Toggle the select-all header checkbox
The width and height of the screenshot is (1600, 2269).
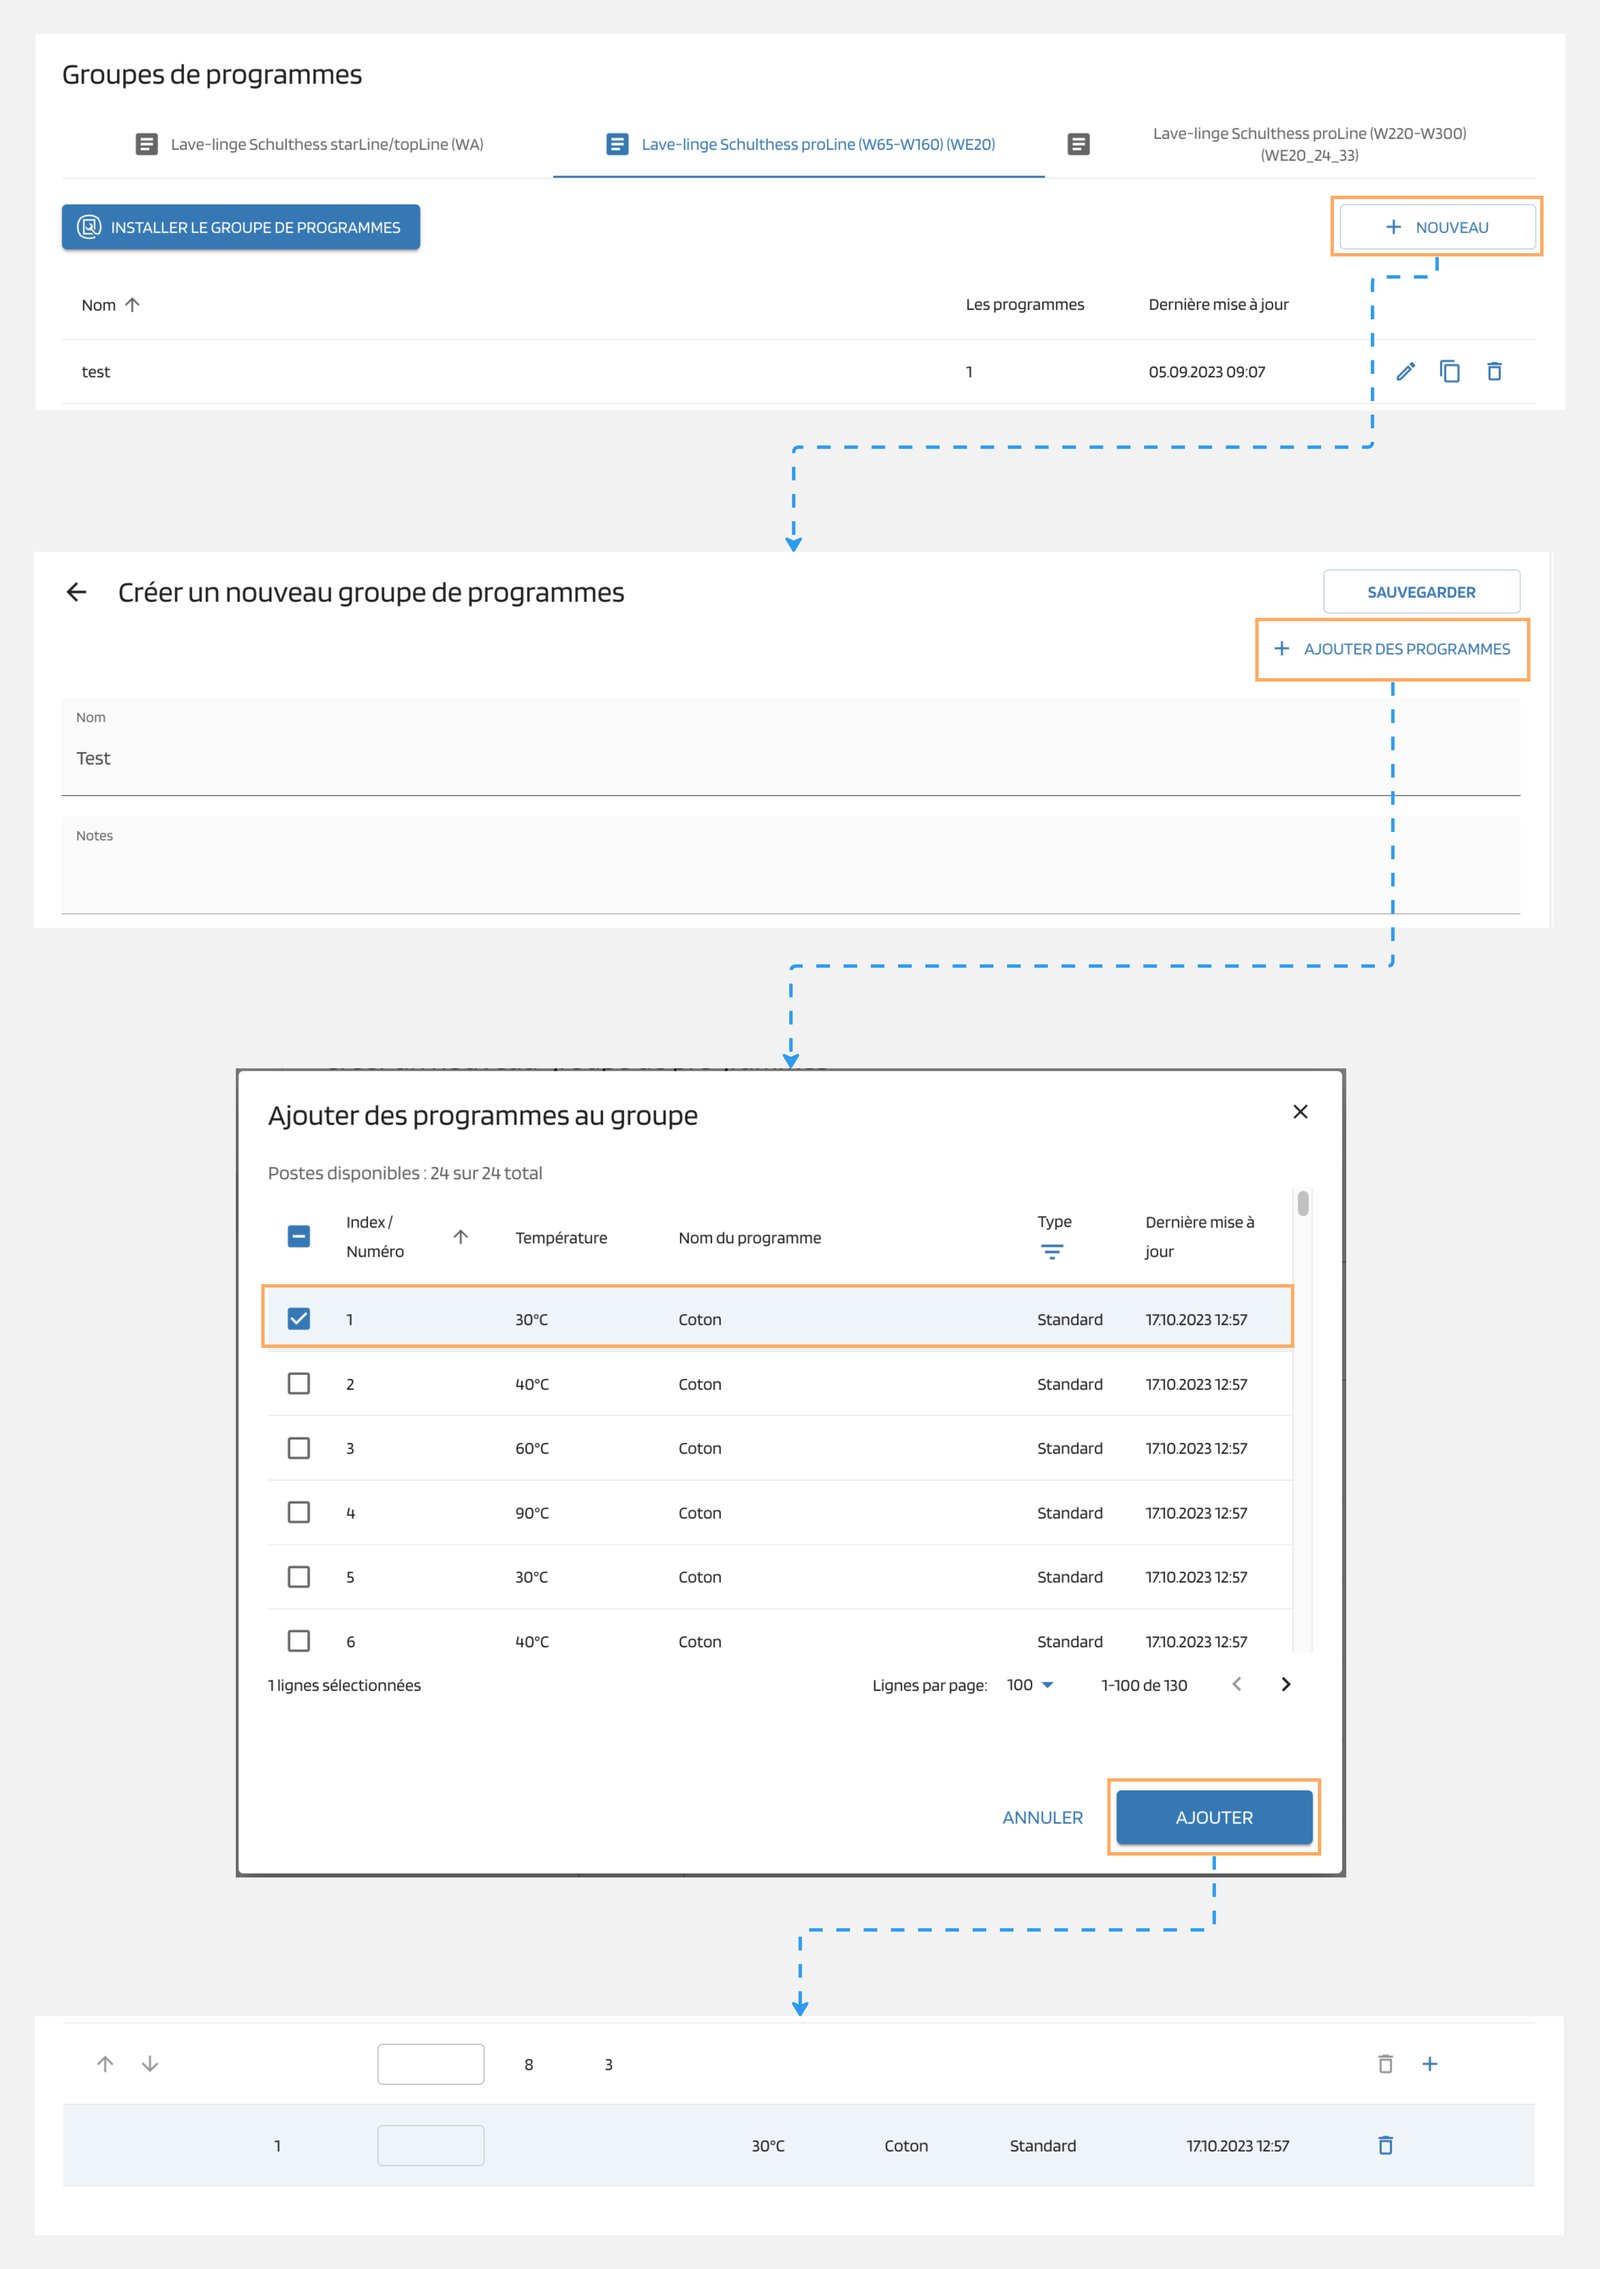[299, 1237]
